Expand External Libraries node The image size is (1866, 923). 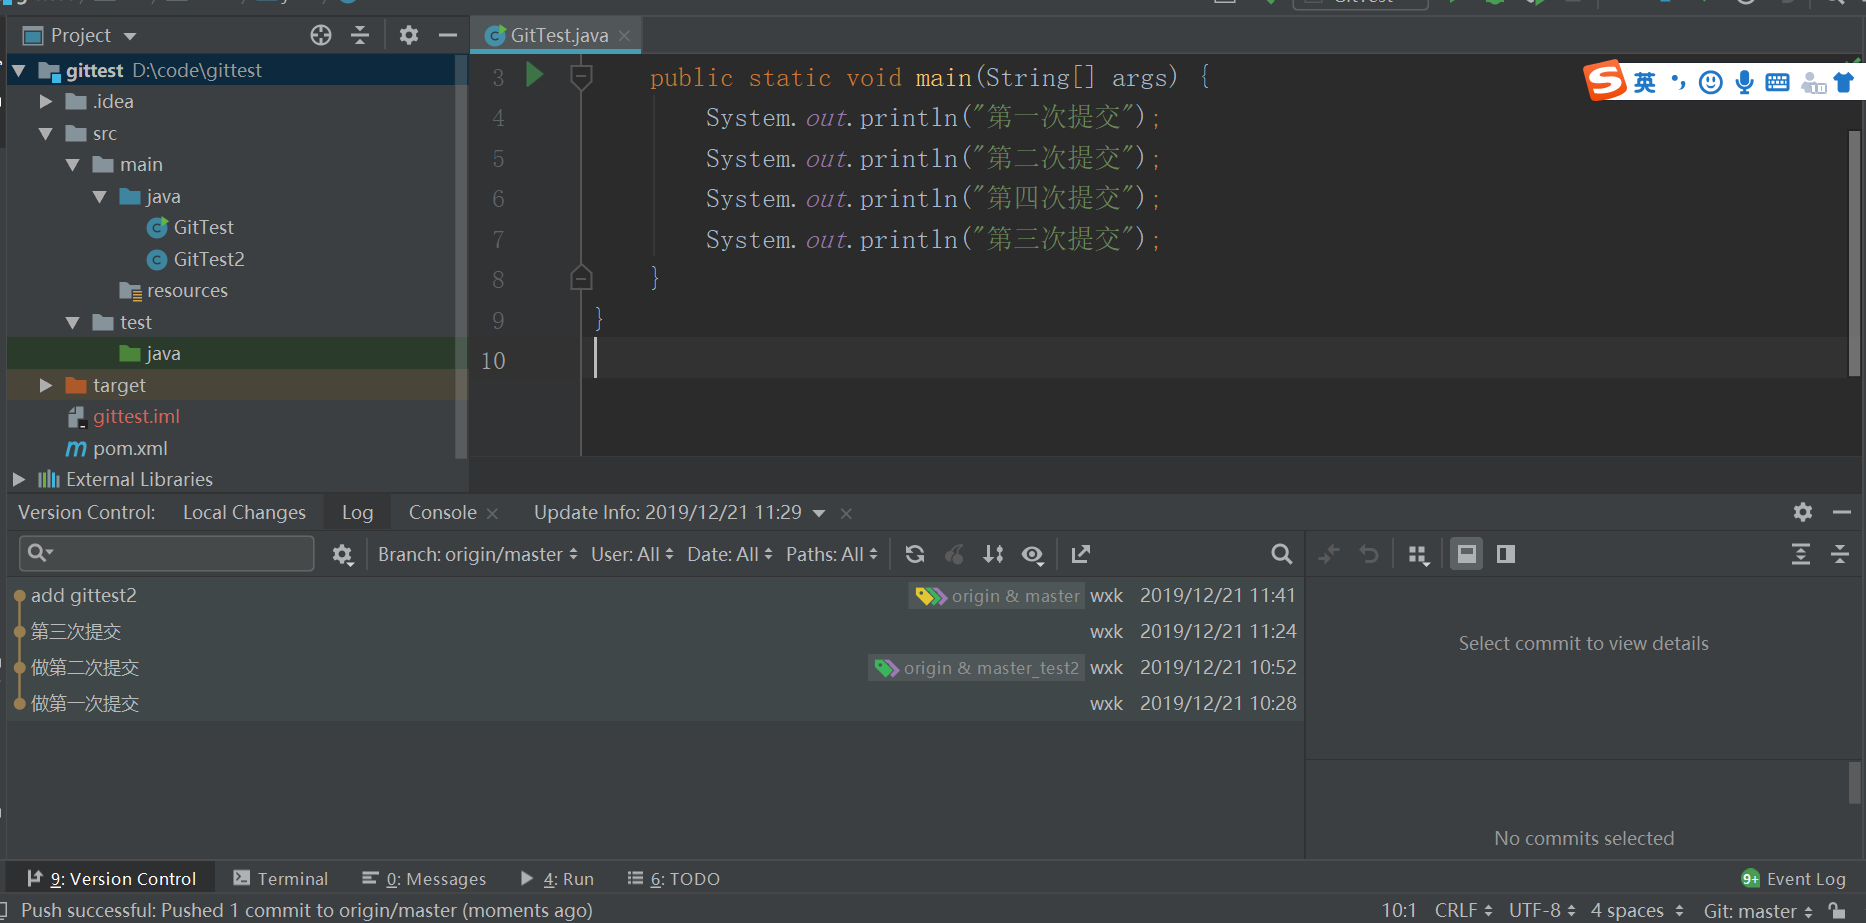pyautogui.click(x=18, y=479)
